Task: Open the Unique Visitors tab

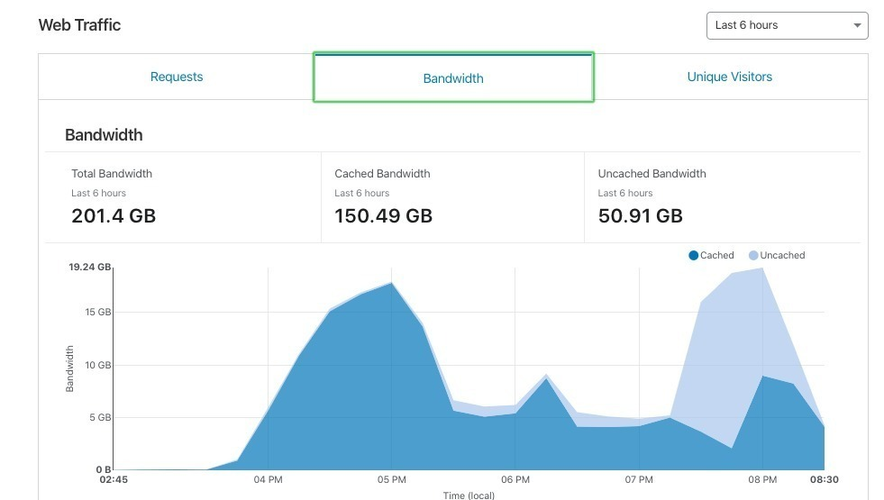Action: [x=729, y=77]
